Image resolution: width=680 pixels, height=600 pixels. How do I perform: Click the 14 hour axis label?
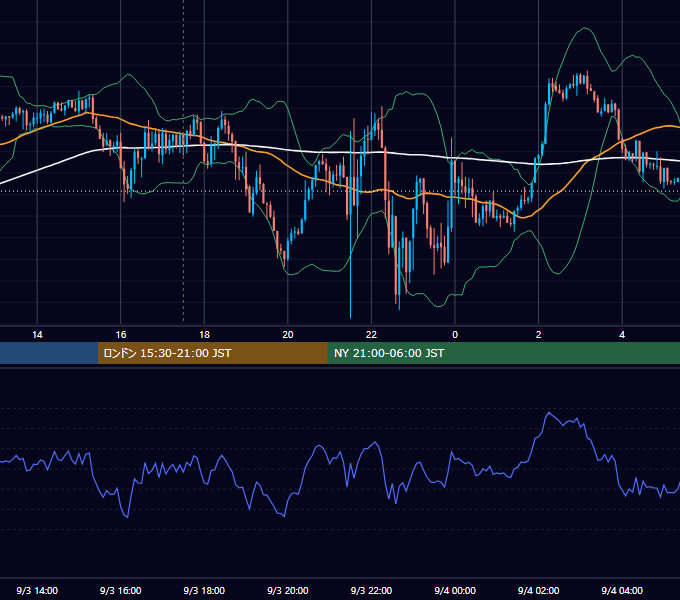tap(37, 335)
